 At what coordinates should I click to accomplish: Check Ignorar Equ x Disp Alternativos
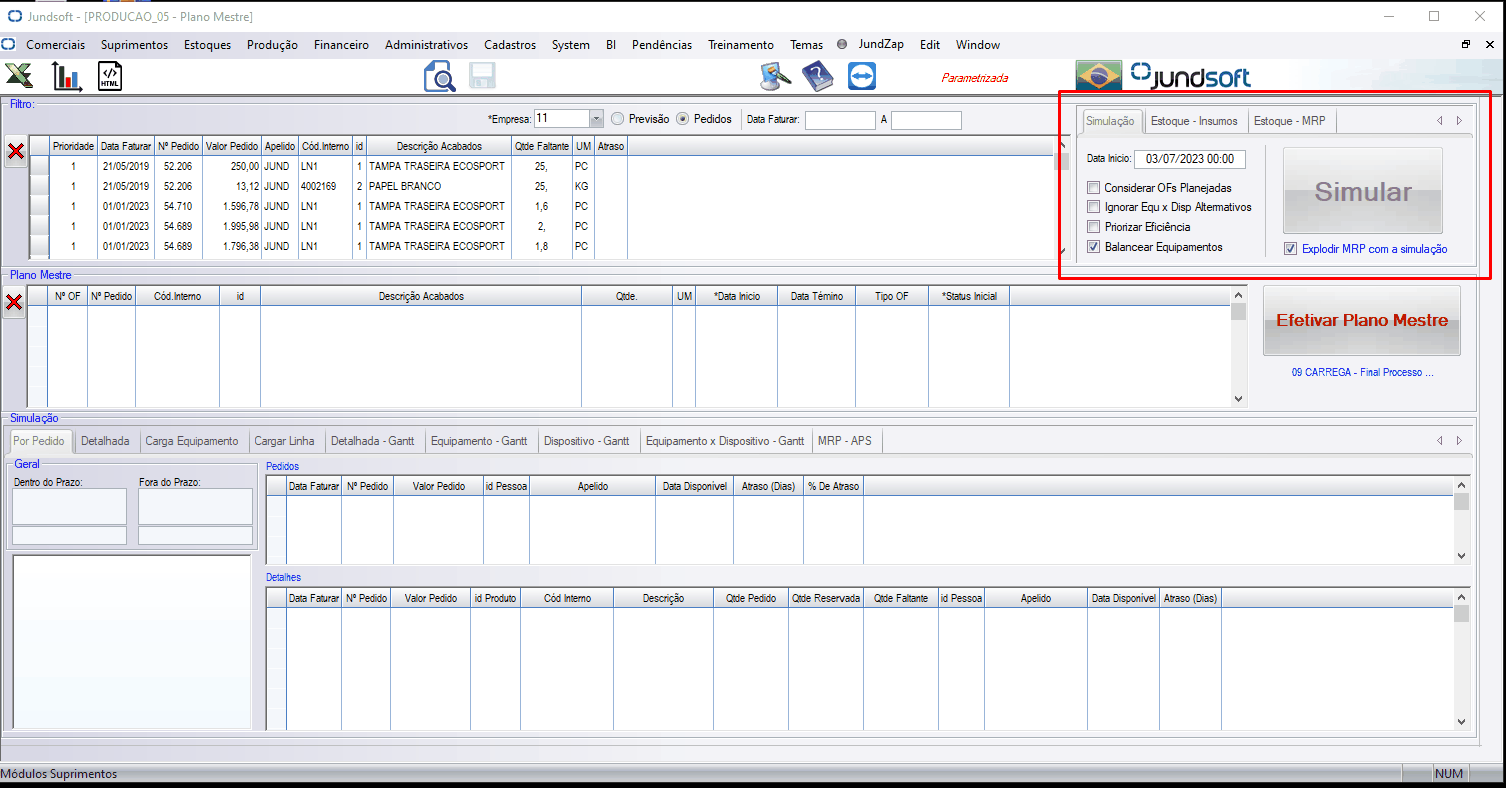(1094, 207)
